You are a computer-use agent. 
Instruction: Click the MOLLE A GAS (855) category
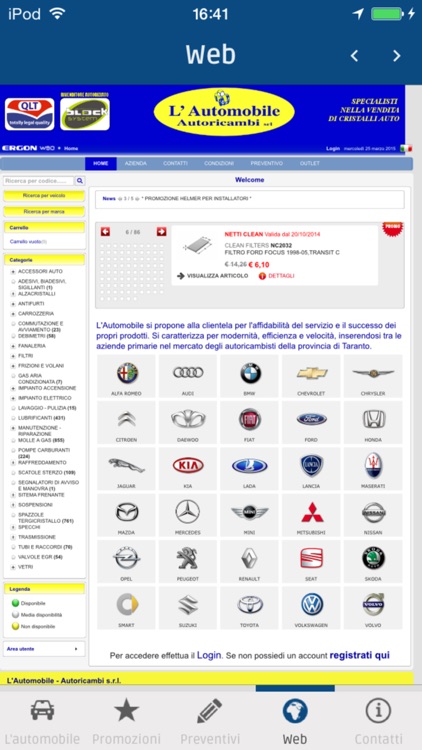tap(41, 440)
